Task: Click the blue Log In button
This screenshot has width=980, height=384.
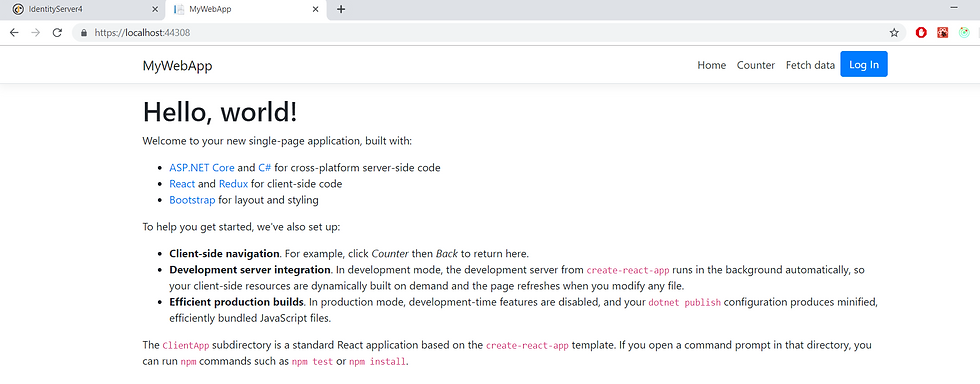Action: tap(864, 64)
